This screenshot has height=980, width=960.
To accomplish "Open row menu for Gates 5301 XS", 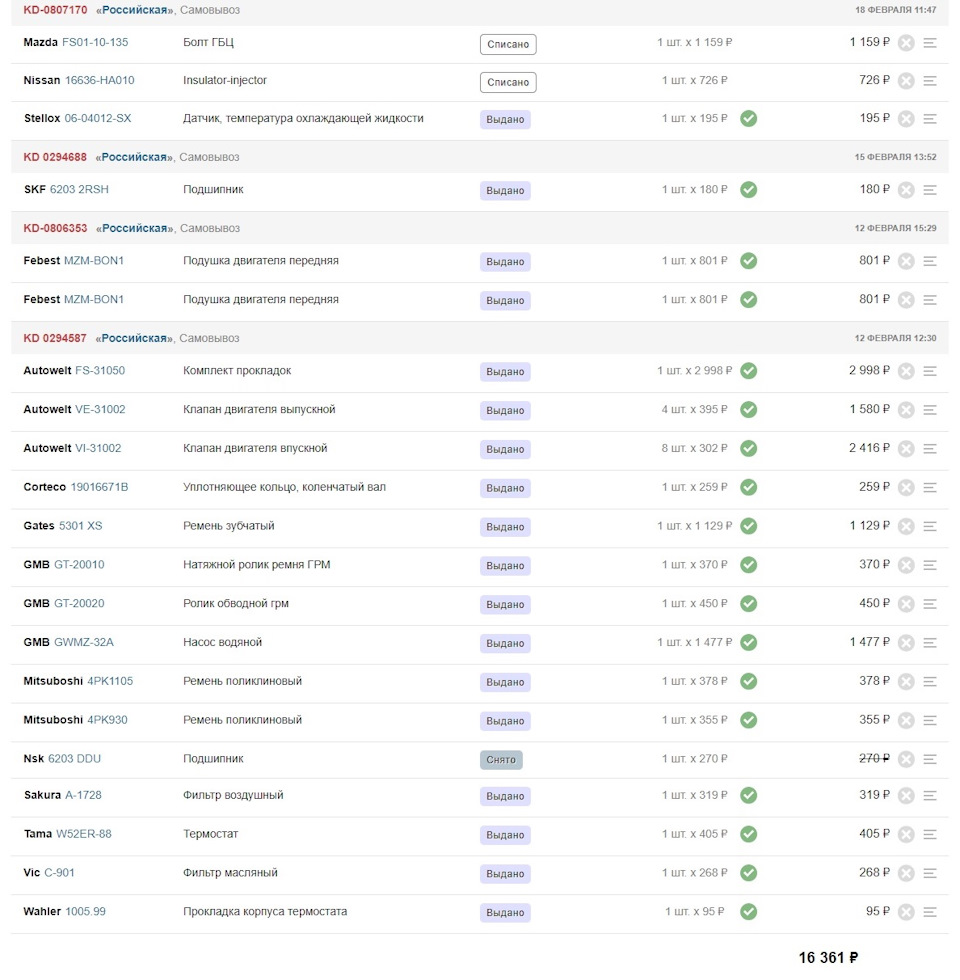I will click(x=930, y=526).
